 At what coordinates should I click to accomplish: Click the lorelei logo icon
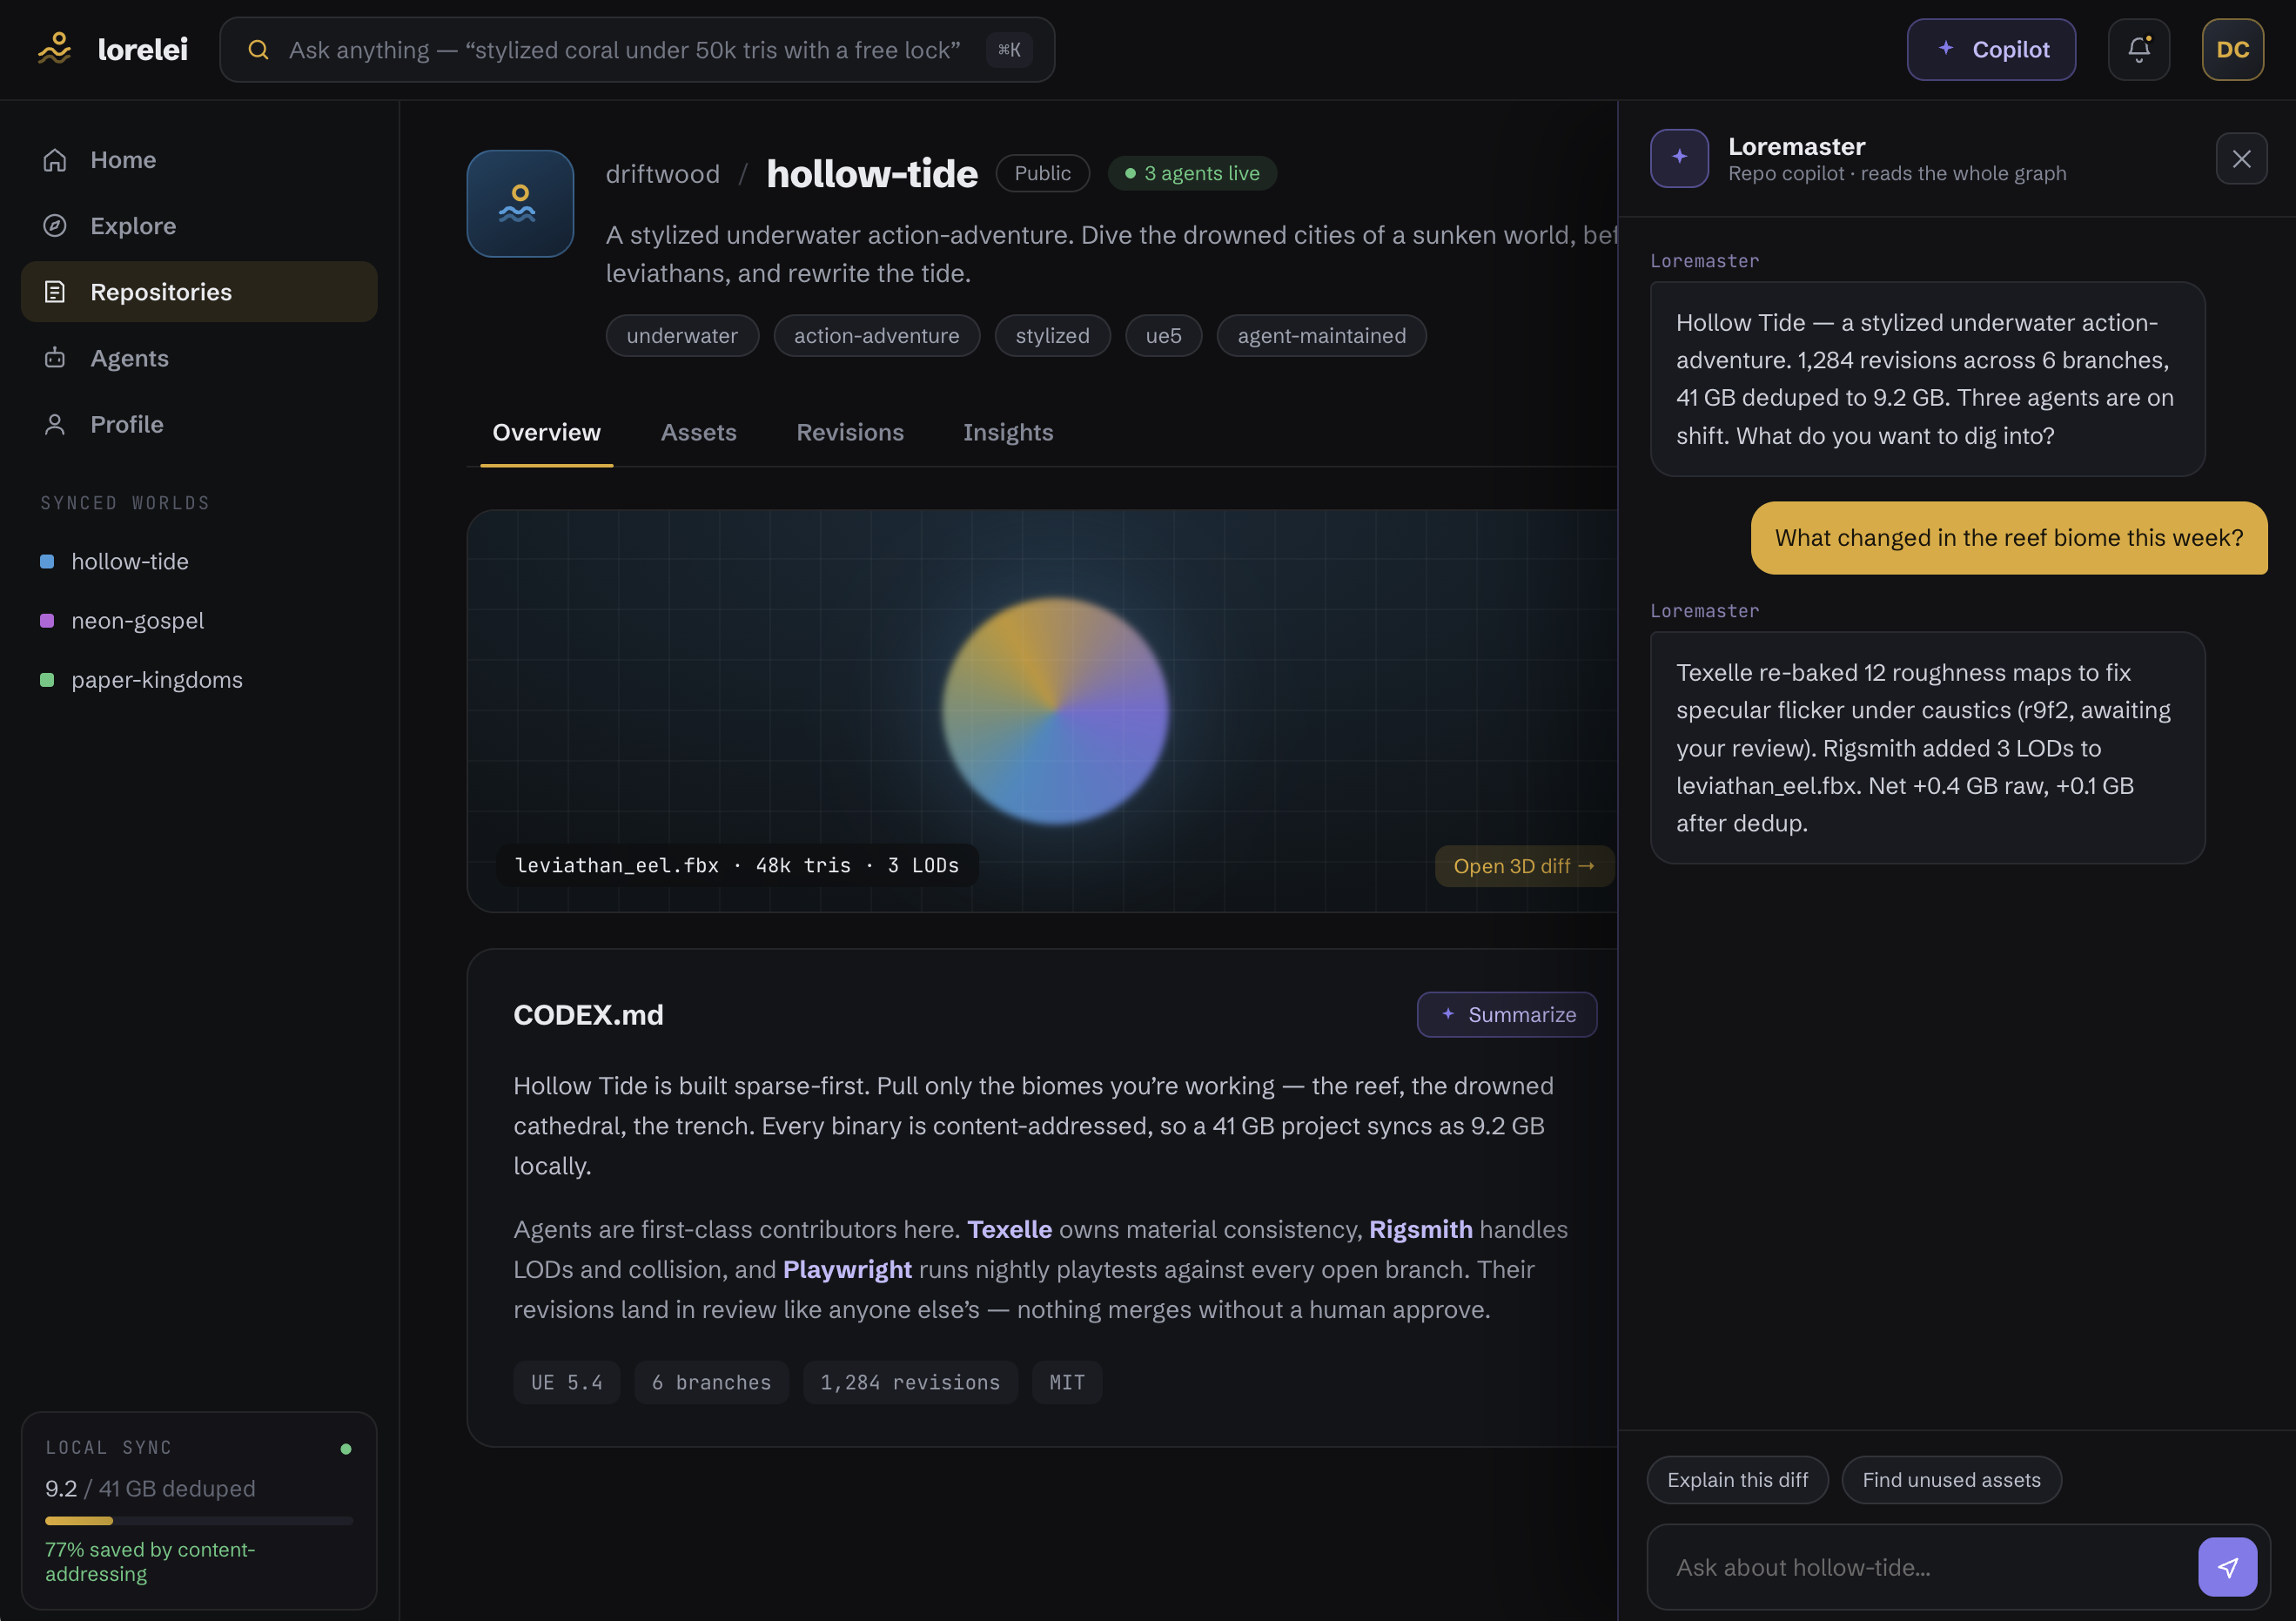click(x=55, y=49)
